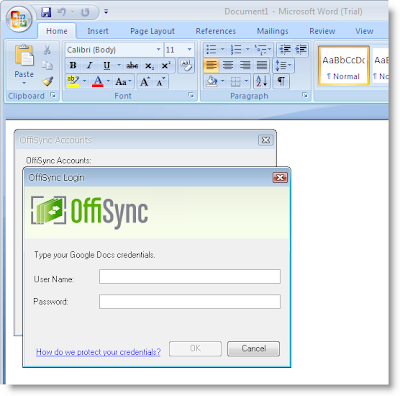Undo the last action
The image size is (400, 396).
62,12
